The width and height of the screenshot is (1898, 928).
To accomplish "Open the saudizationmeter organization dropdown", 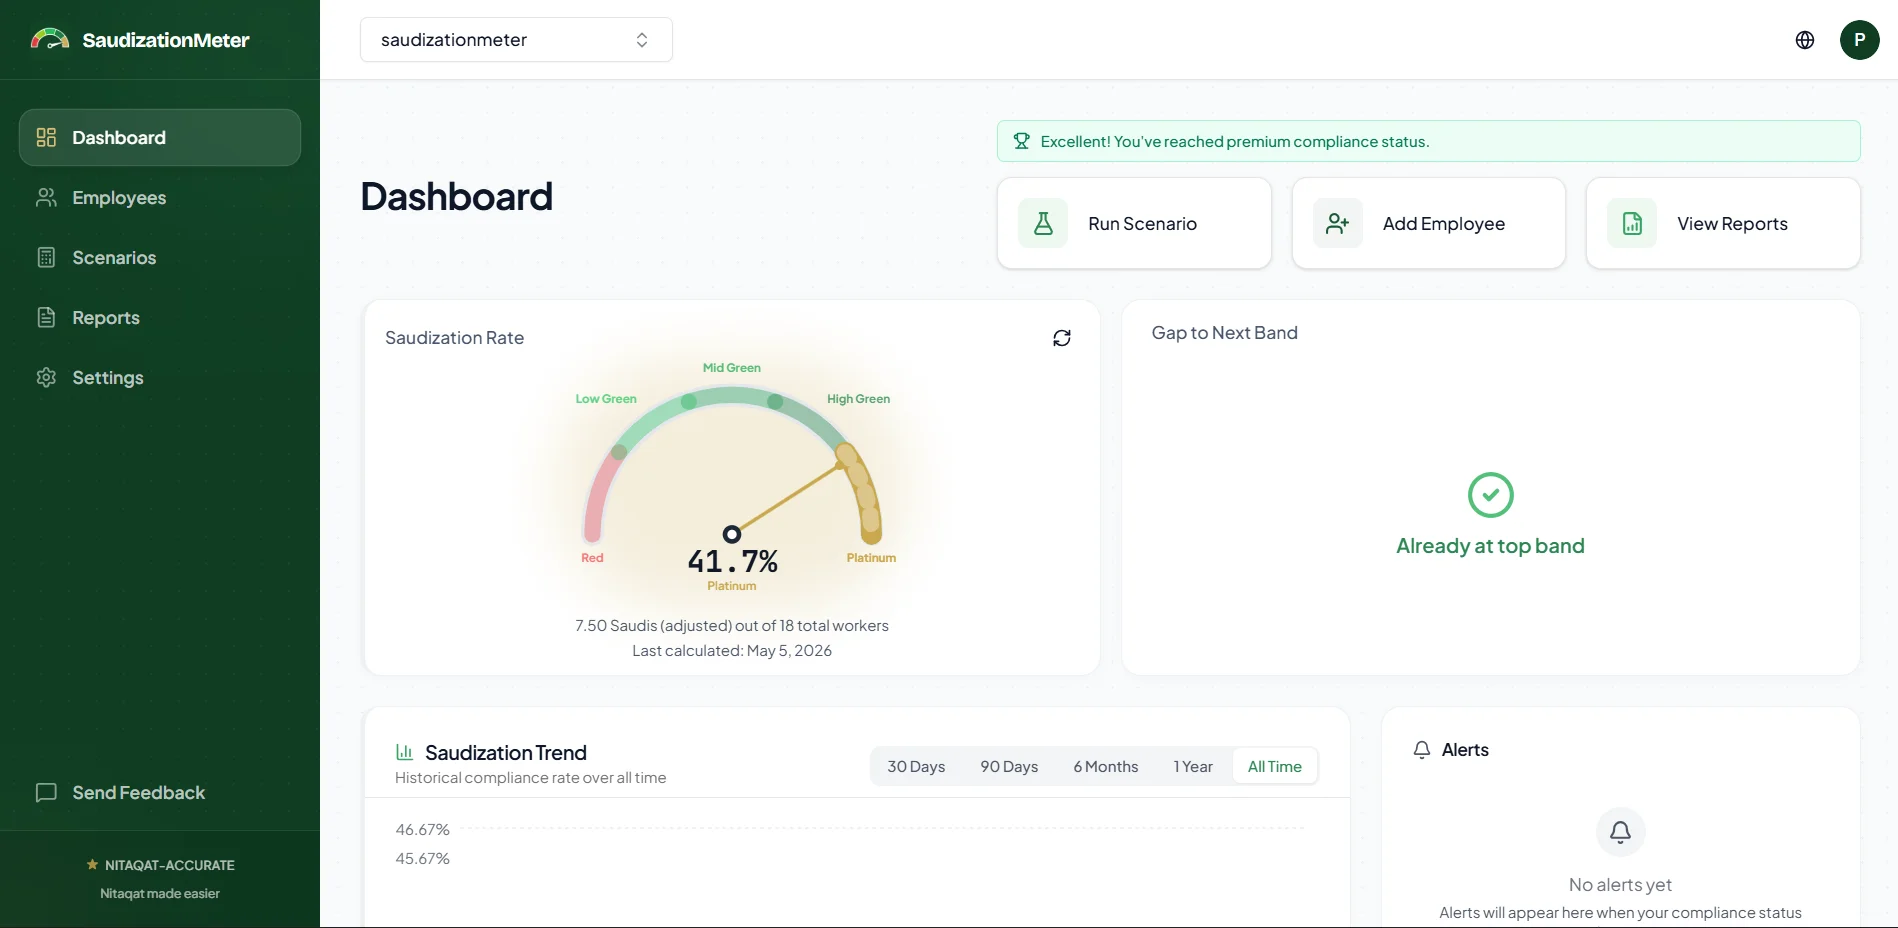I will coord(516,40).
